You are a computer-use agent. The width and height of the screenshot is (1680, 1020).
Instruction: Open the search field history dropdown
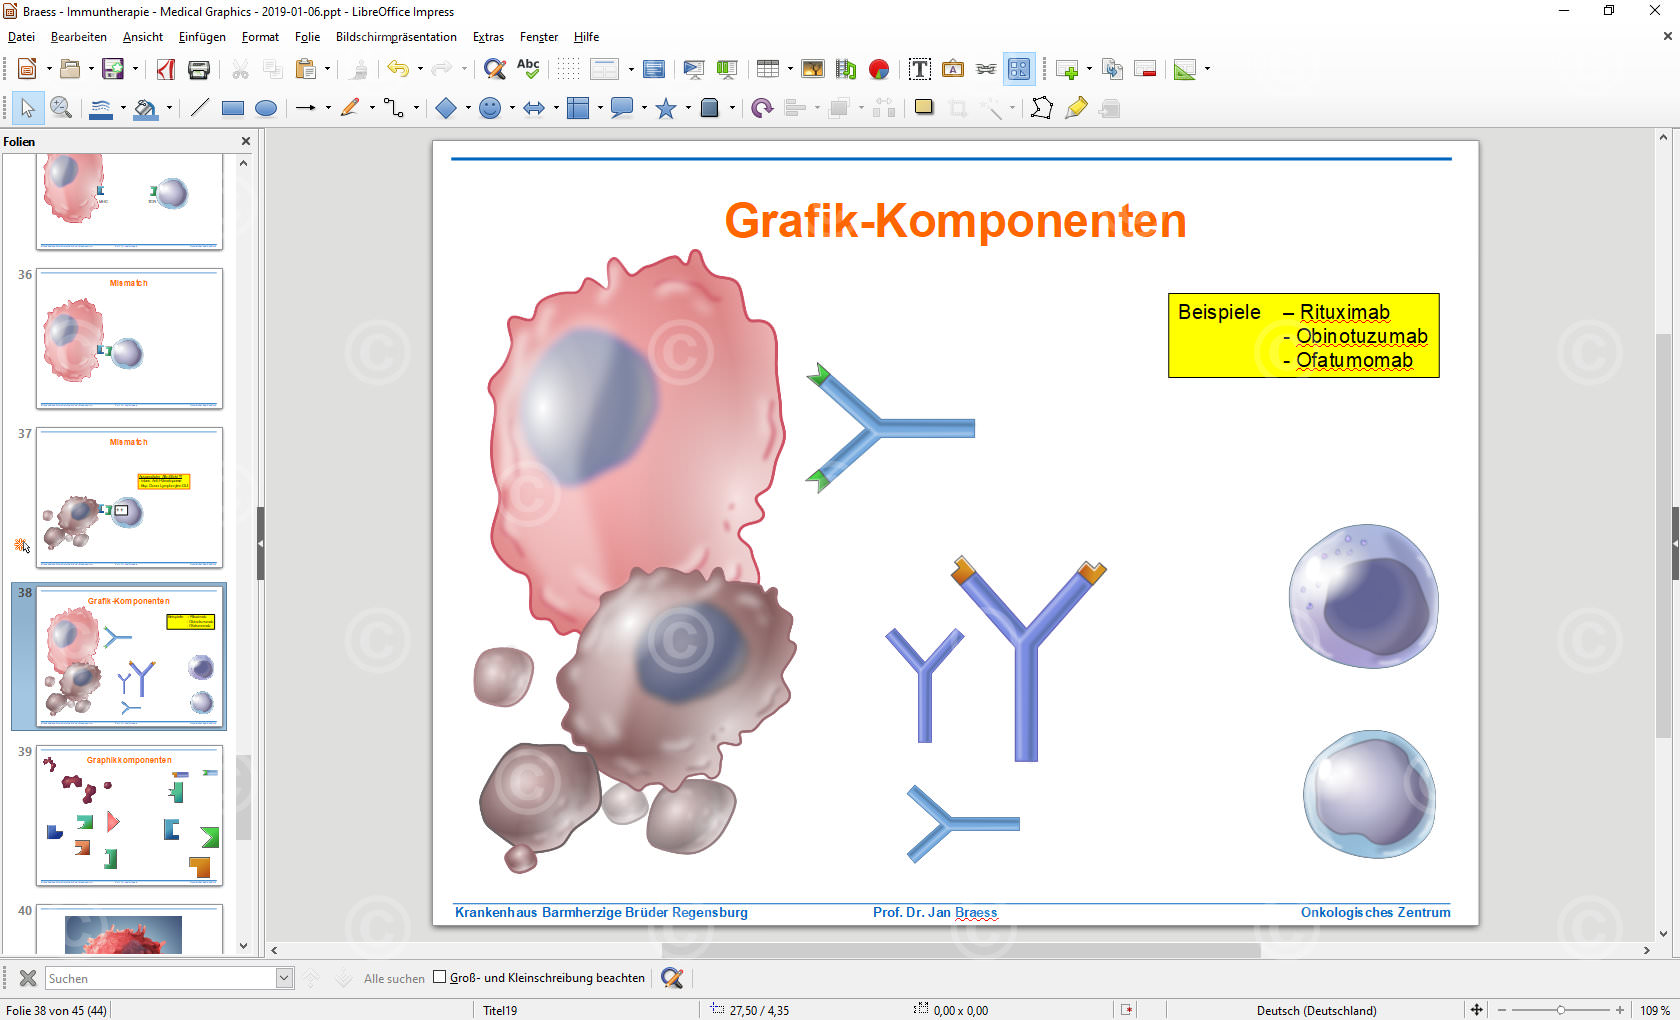pyautogui.click(x=284, y=978)
